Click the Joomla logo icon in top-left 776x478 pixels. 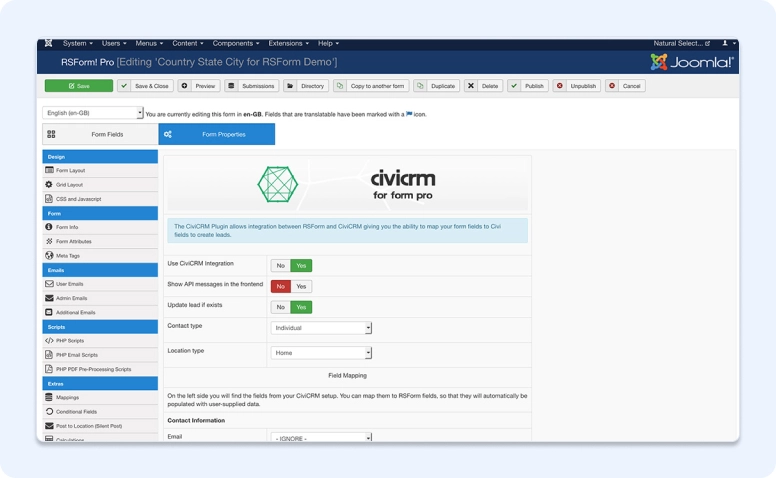pyautogui.click(x=49, y=44)
